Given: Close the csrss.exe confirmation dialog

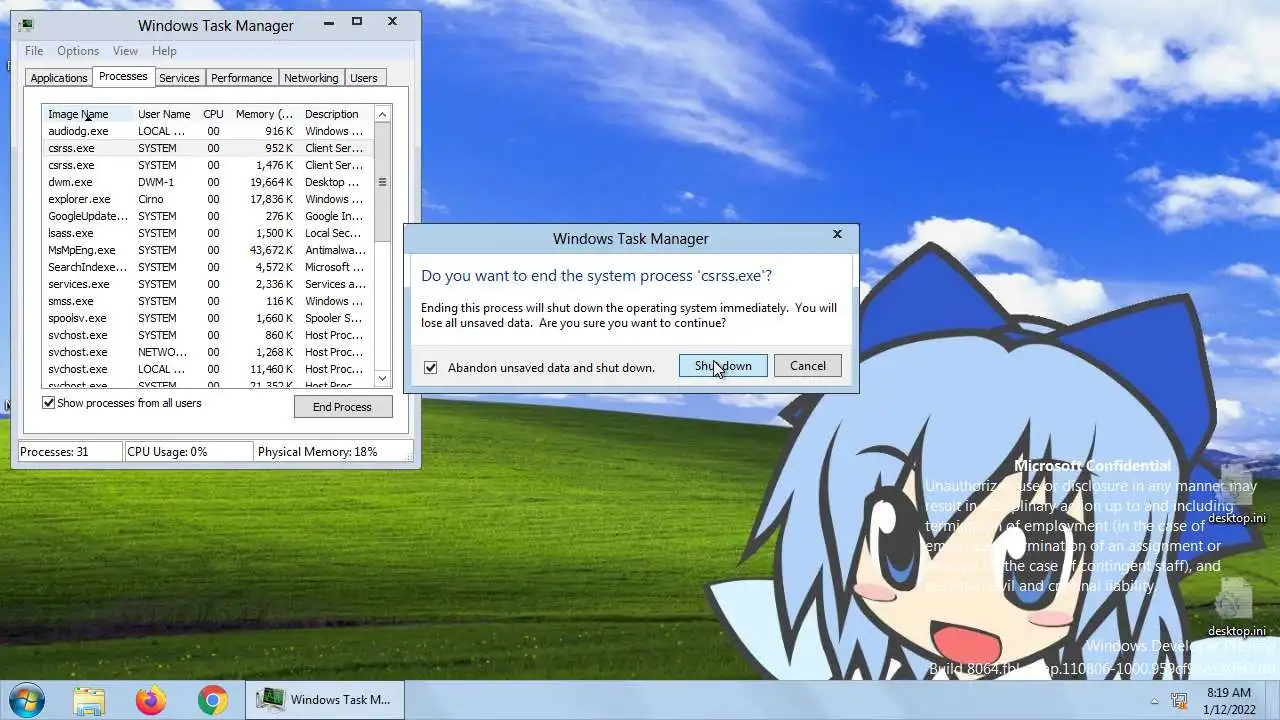Looking at the screenshot, I should click(x=837, y=235).
